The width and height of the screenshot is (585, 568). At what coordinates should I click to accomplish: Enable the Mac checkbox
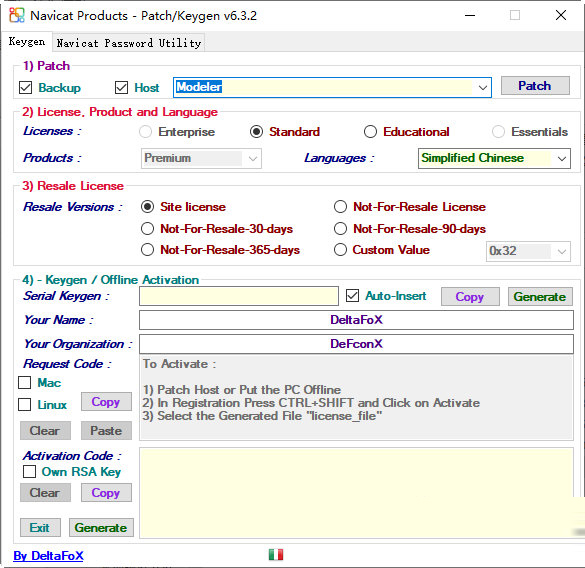click(25, 383)
